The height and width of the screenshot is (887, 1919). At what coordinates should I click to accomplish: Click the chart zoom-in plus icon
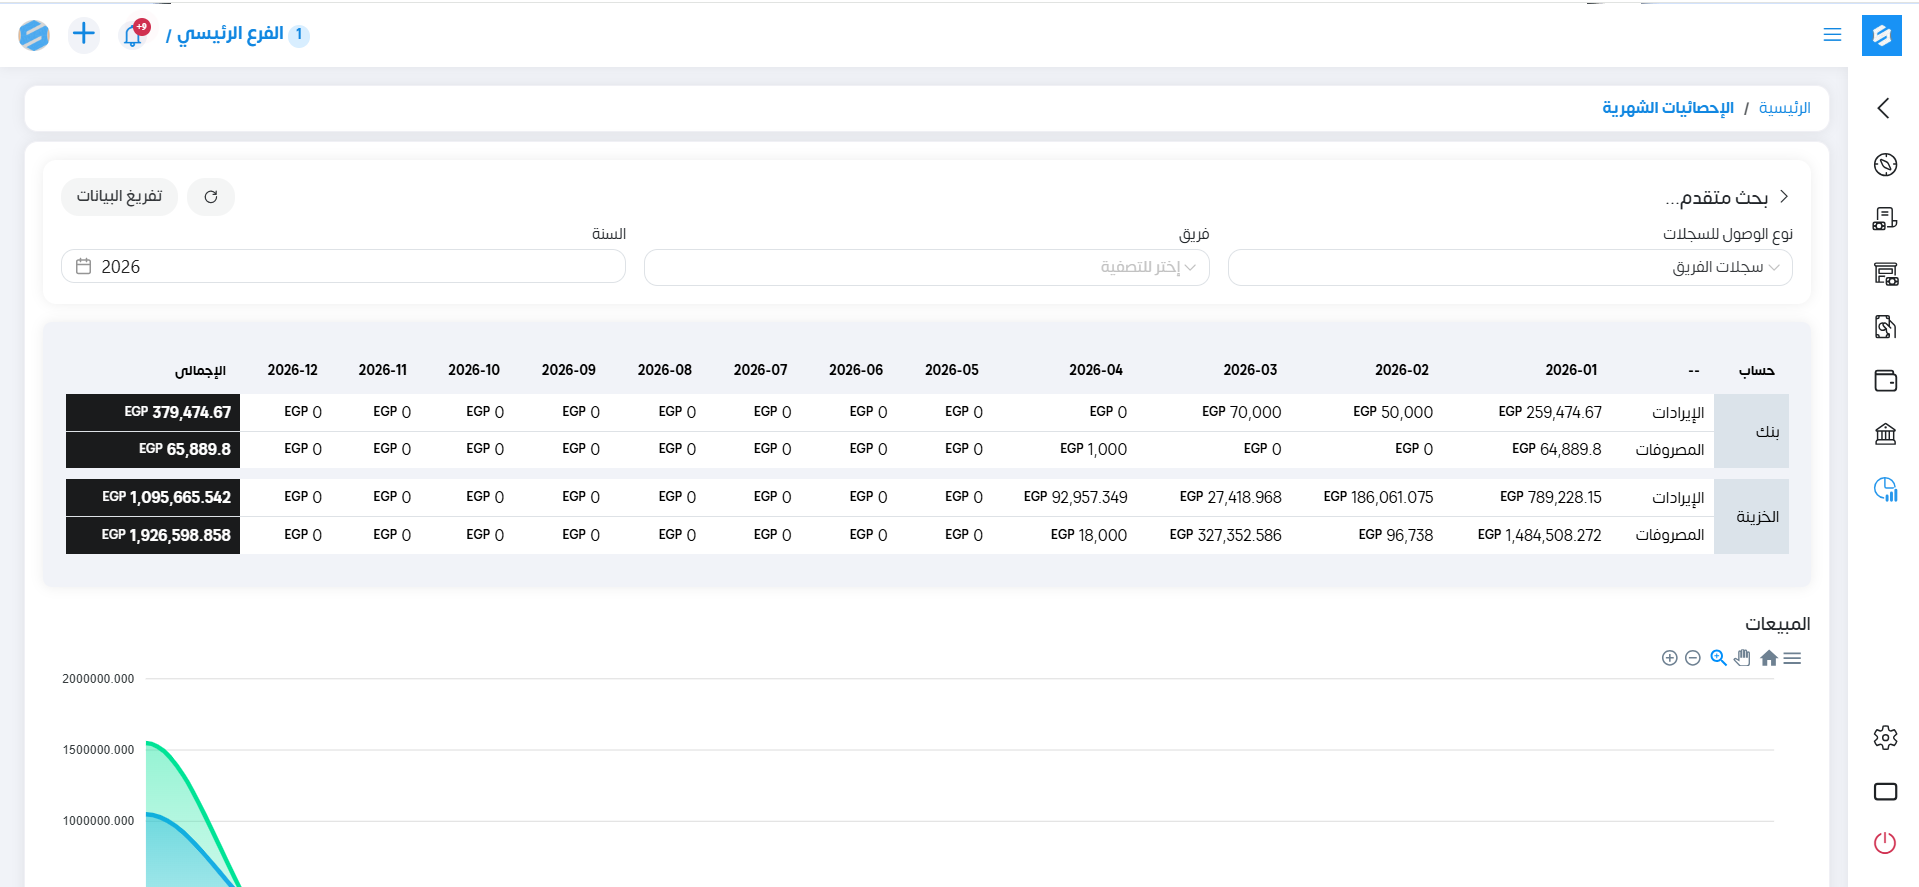point(1669,658)
